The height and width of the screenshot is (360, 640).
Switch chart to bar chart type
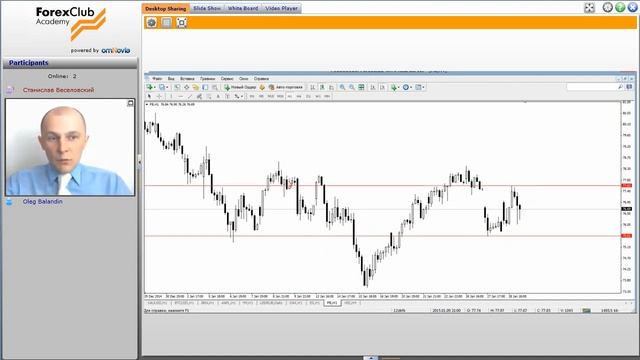312,87
